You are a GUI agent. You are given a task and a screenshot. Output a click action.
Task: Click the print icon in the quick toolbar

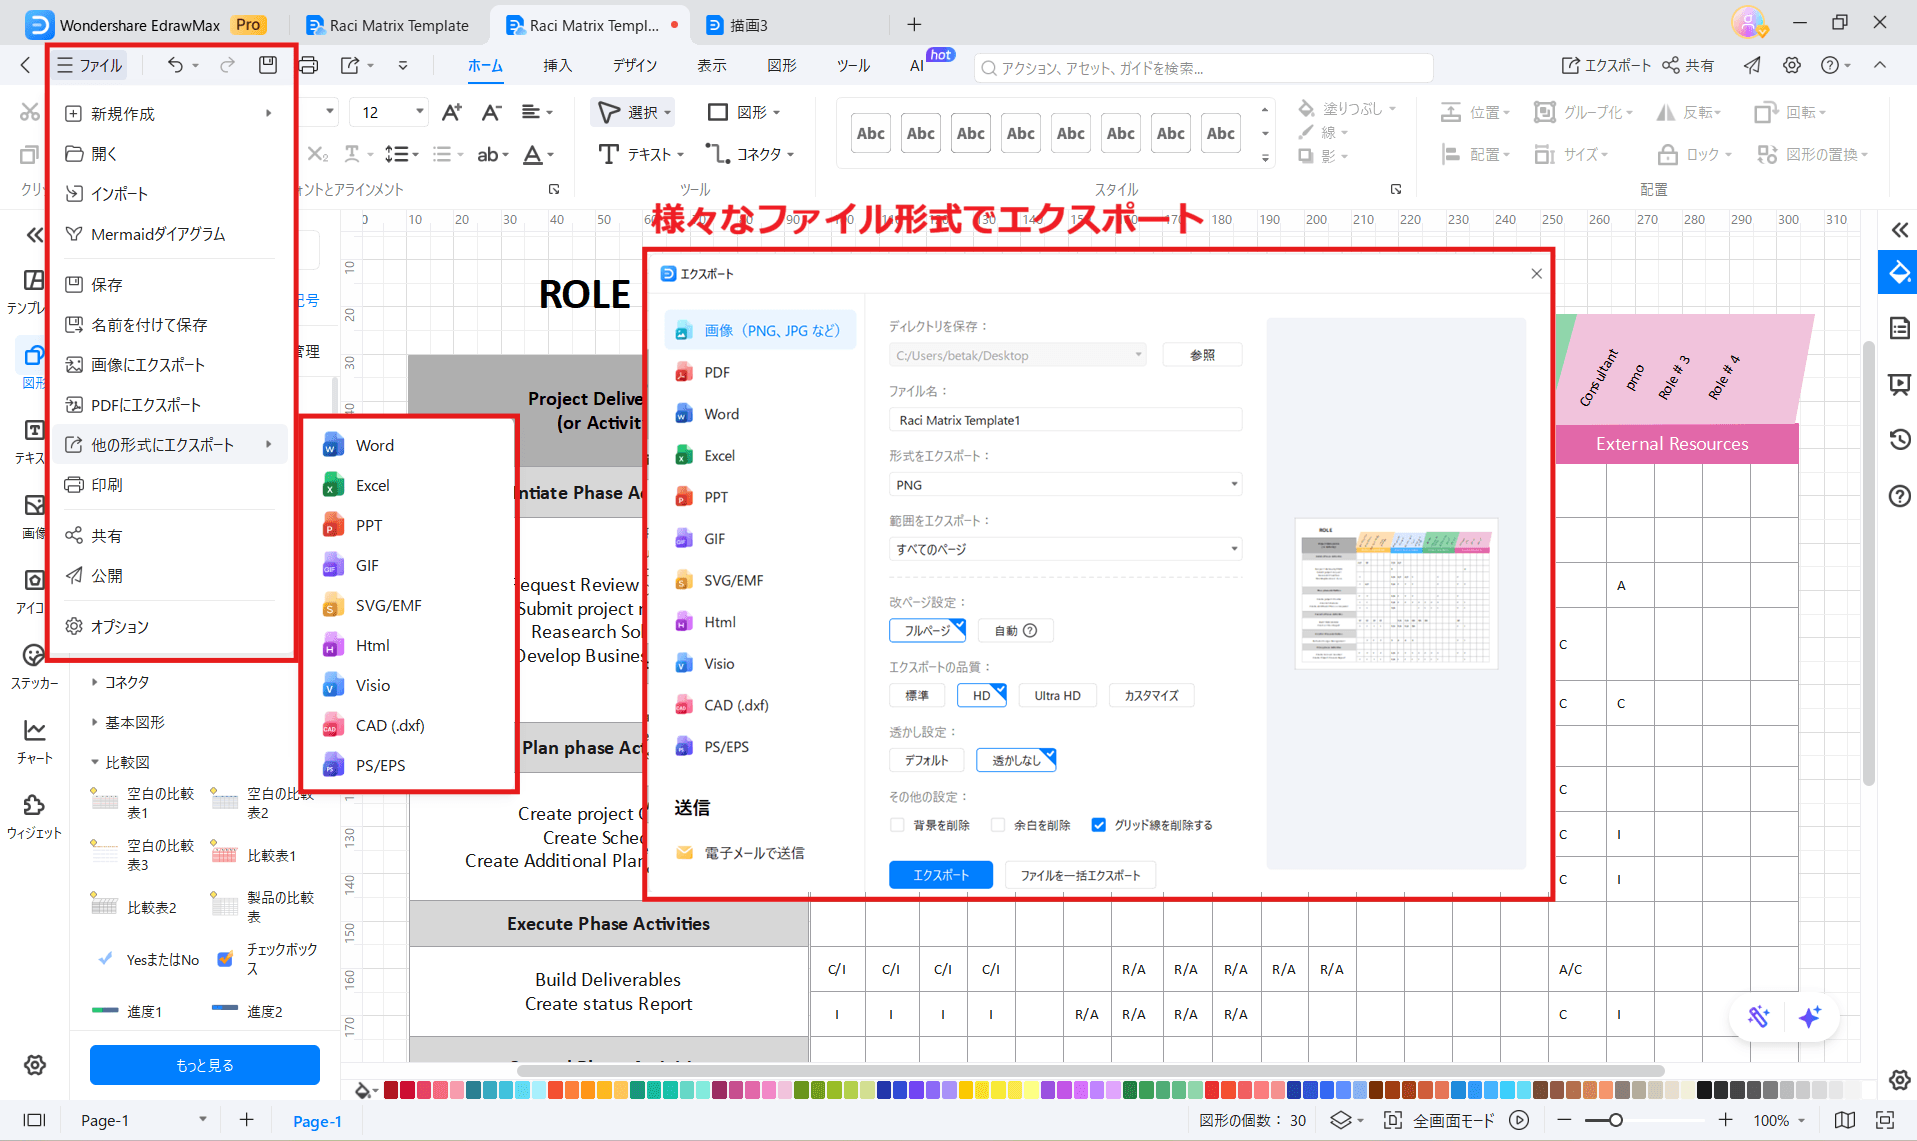click(309, 65)
